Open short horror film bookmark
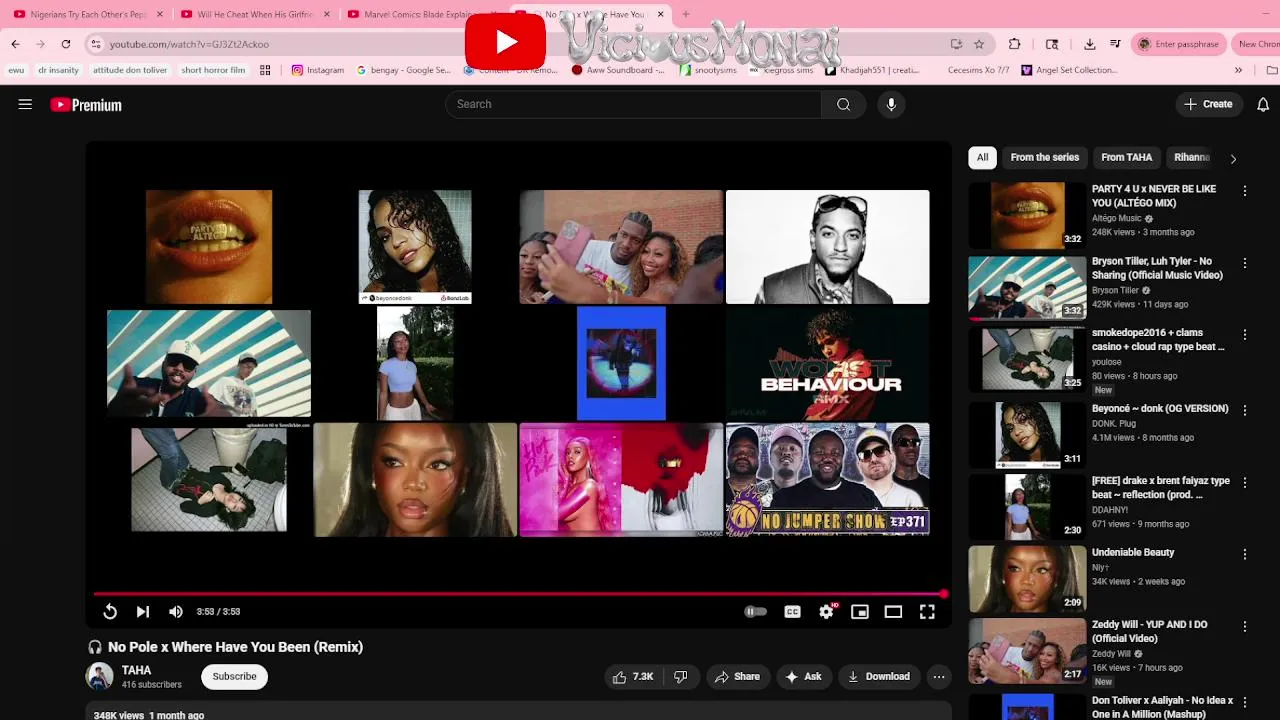This screenshot has width=1280, height=720. coord(213,70)
